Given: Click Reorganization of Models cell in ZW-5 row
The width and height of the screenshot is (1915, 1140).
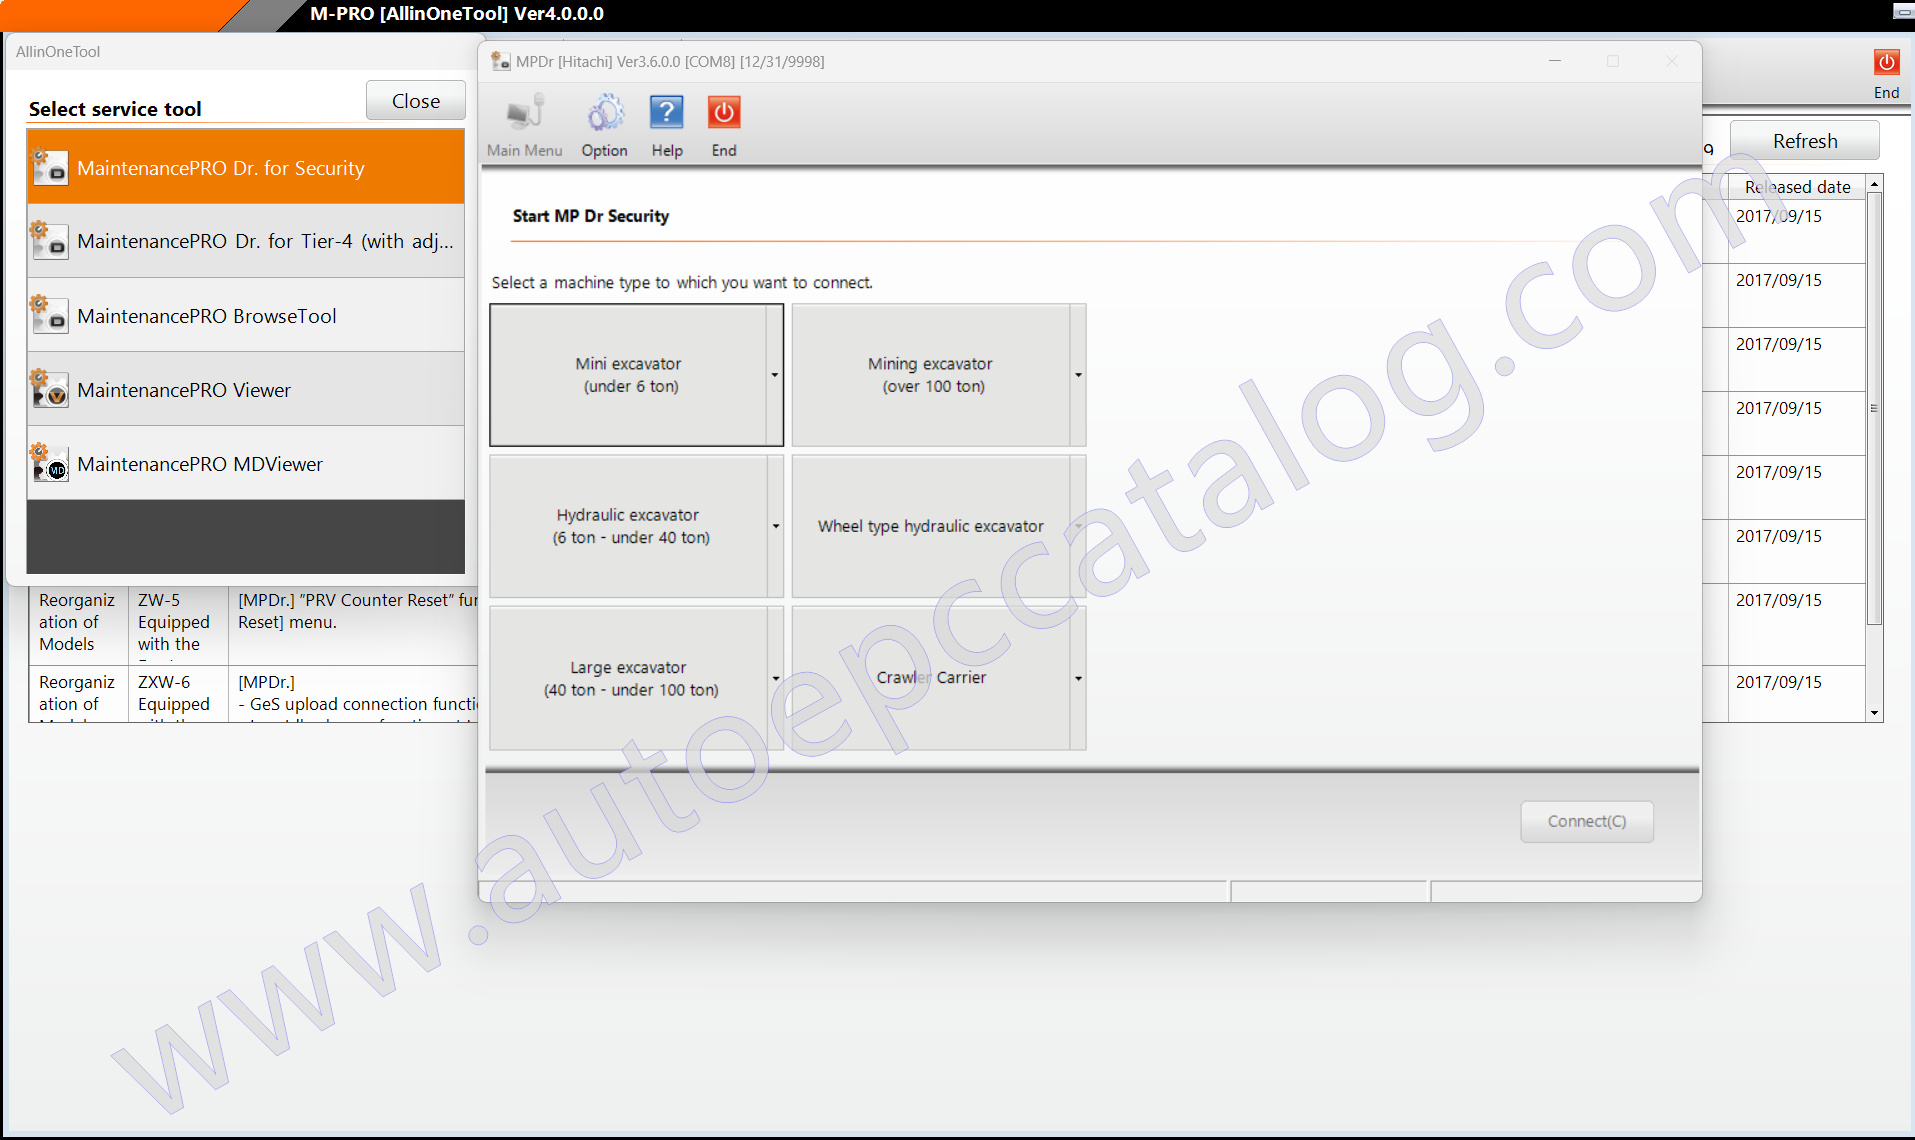Looking at the screenshot, I should (79, 625).
